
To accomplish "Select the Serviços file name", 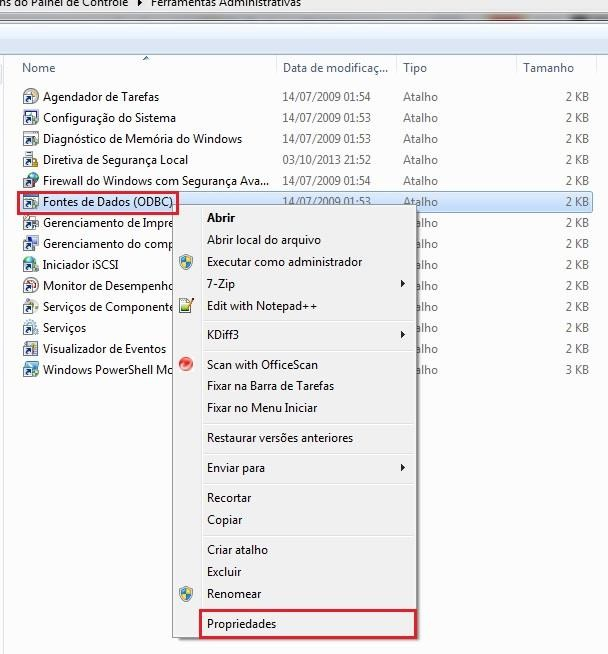I will [x=64, y=328].
